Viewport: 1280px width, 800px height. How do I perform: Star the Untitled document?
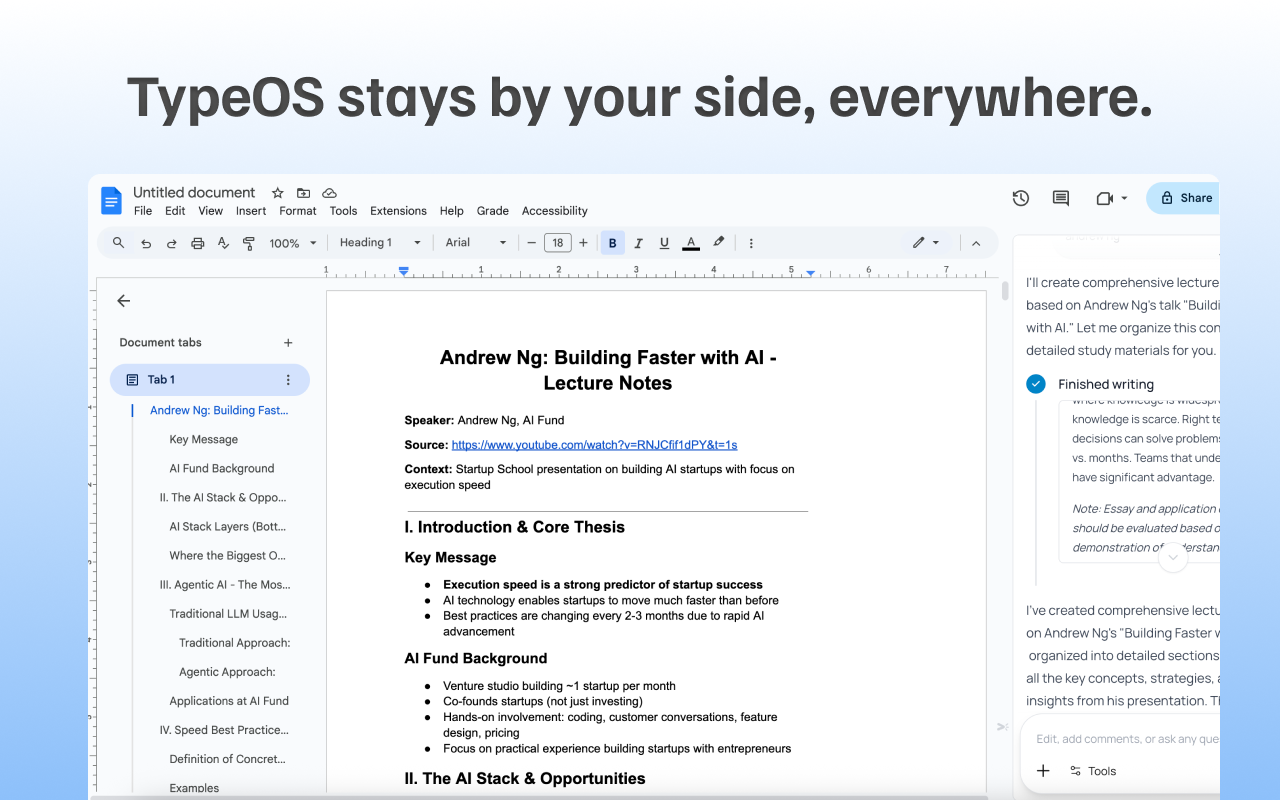click(x=278, y=193)
